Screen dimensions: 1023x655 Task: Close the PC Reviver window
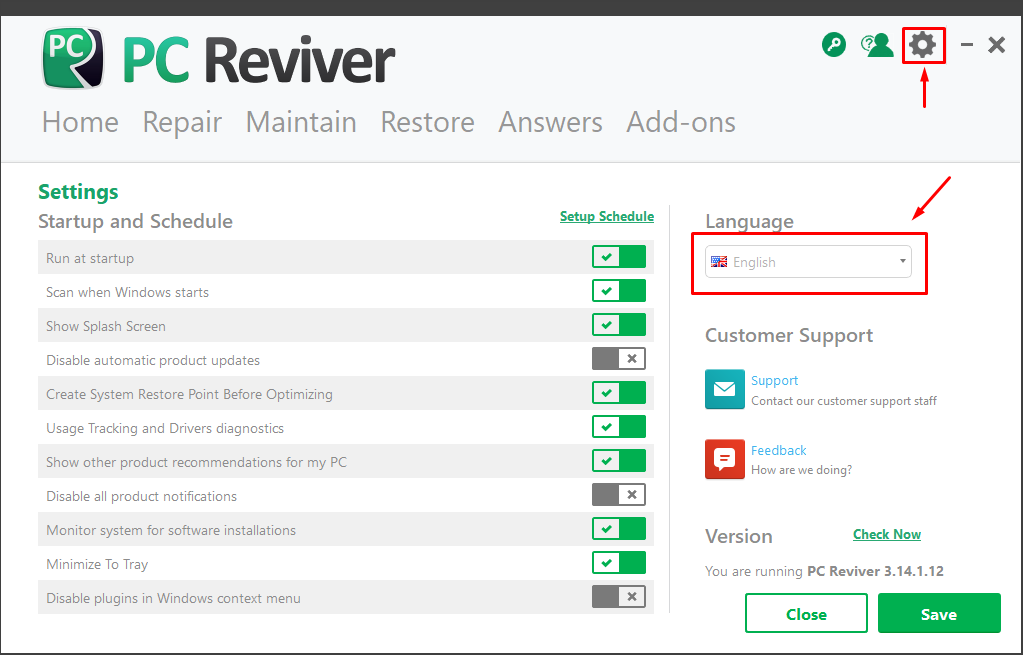click(996, 45)
